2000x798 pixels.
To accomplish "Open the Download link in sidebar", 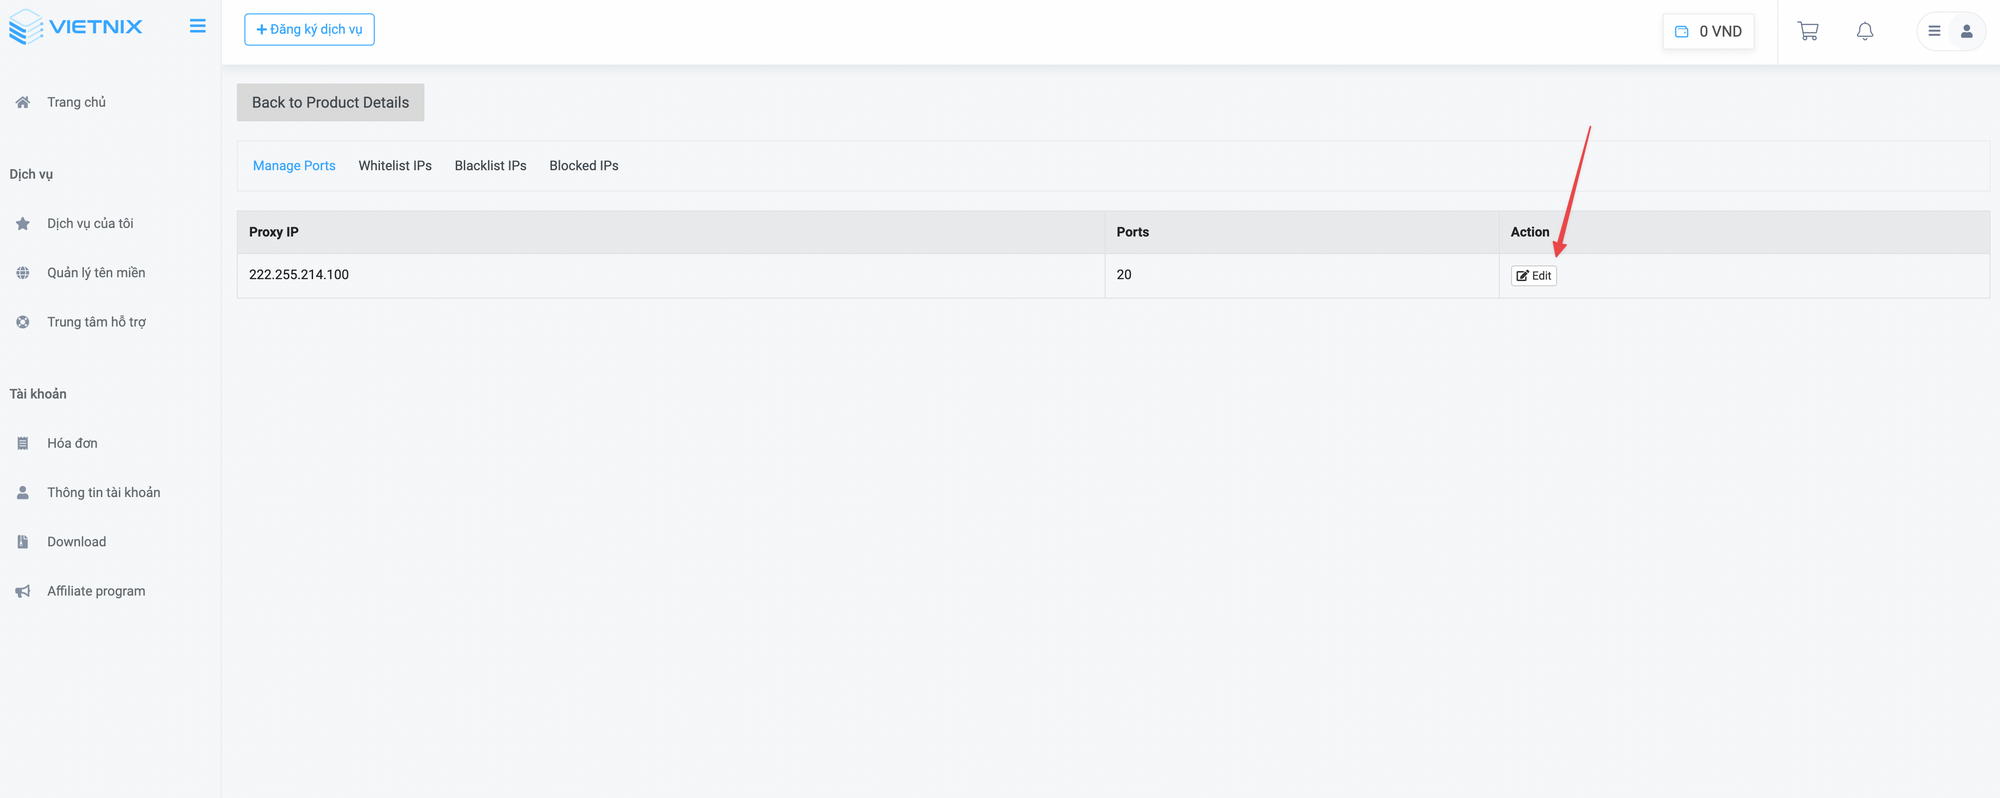I will point(76,542).
